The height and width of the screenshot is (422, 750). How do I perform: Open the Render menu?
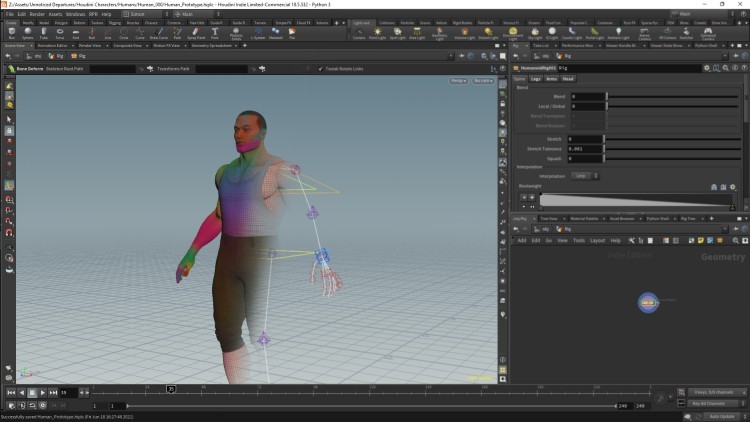tap(37, 14)
